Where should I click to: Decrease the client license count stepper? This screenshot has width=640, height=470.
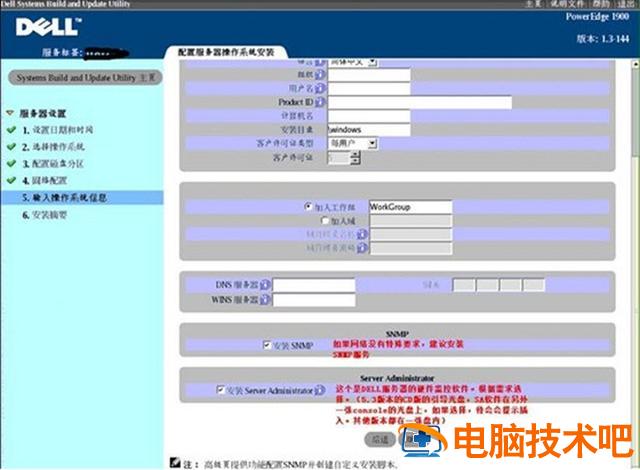(356, 161)
